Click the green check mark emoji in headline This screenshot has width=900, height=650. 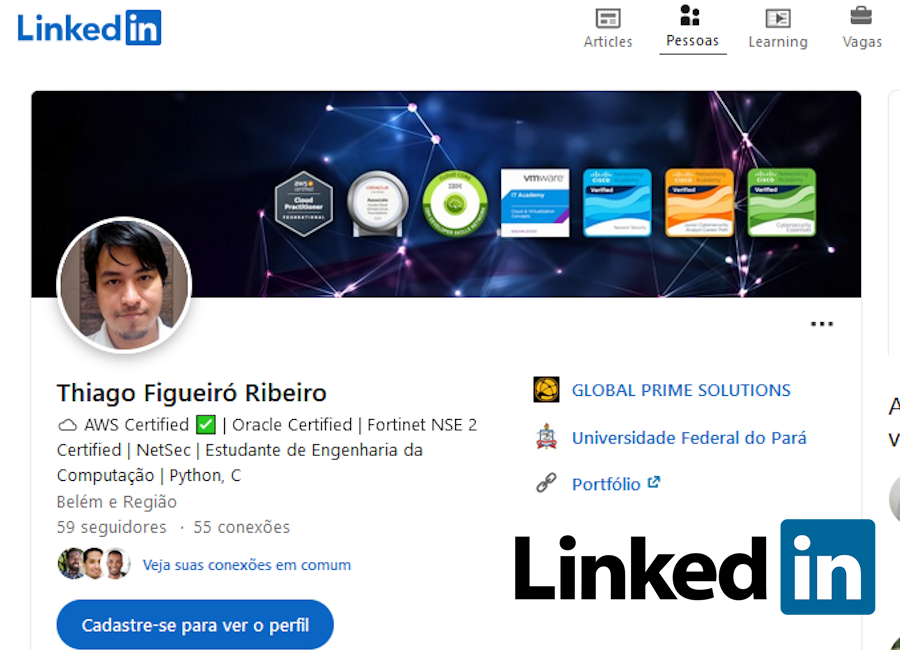(x=205, y=425)
